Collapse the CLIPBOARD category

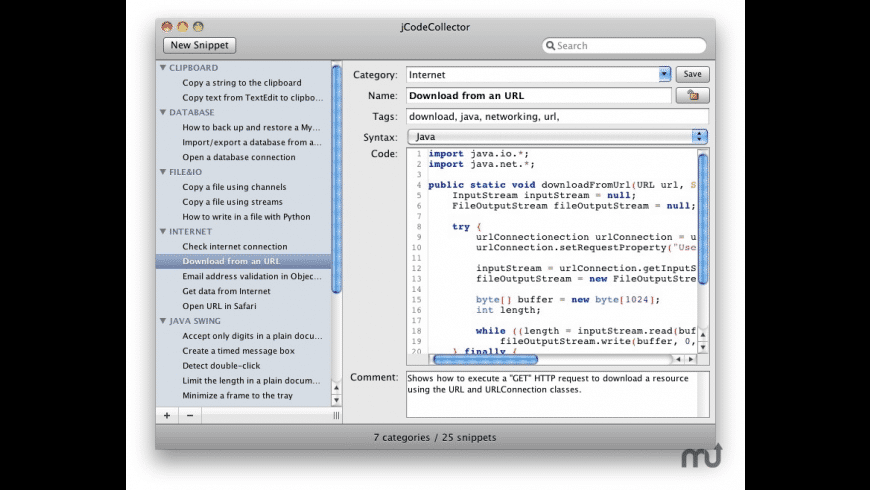coord(163,68)
